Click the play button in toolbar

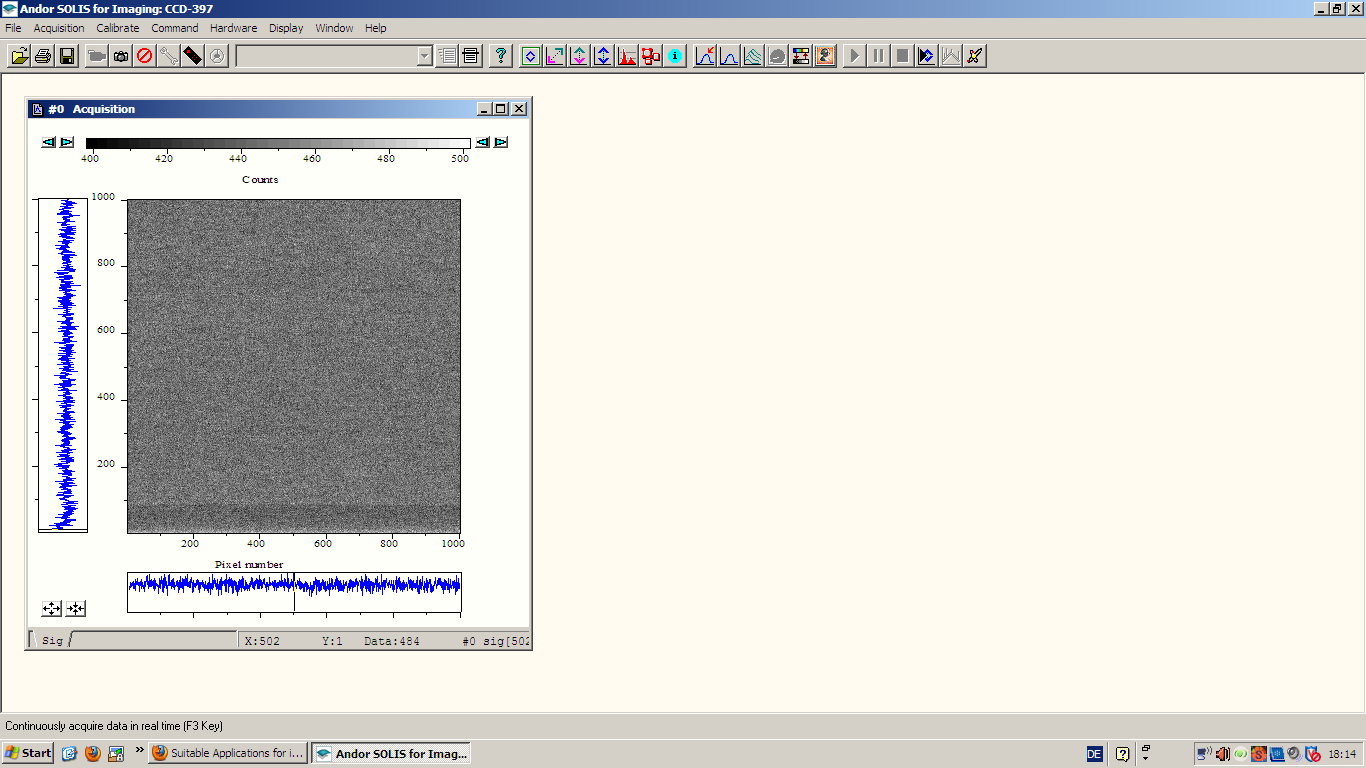click(x=854, y=56)
